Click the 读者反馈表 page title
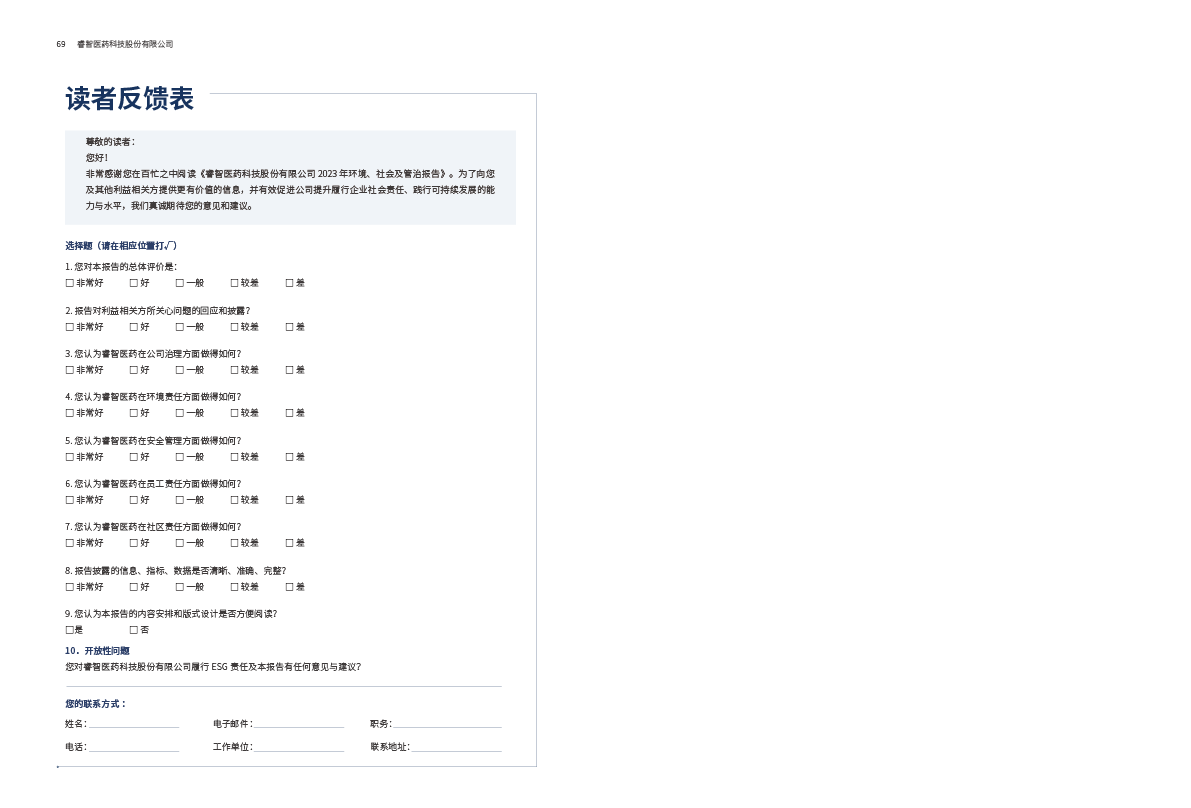This screenshot has height=808, width=1191. (x=130, y=99)
